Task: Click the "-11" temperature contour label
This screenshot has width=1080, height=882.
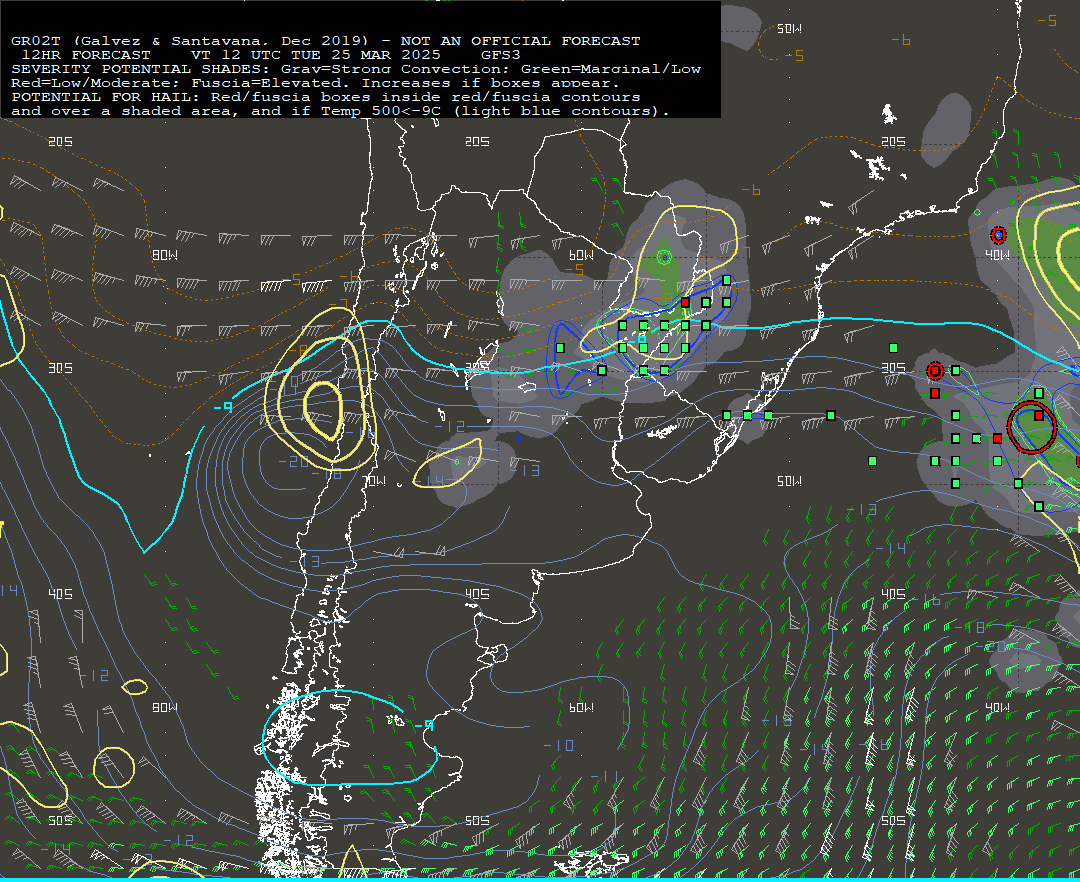Action: pyautogui.click(x=604, y=777)
